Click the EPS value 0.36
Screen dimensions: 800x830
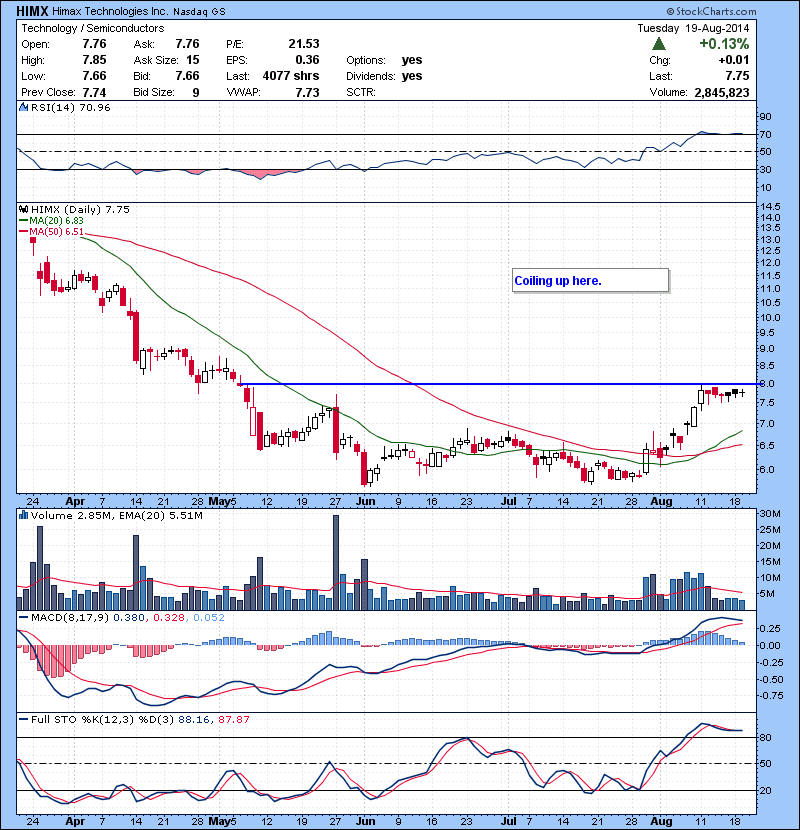[307, 60]
